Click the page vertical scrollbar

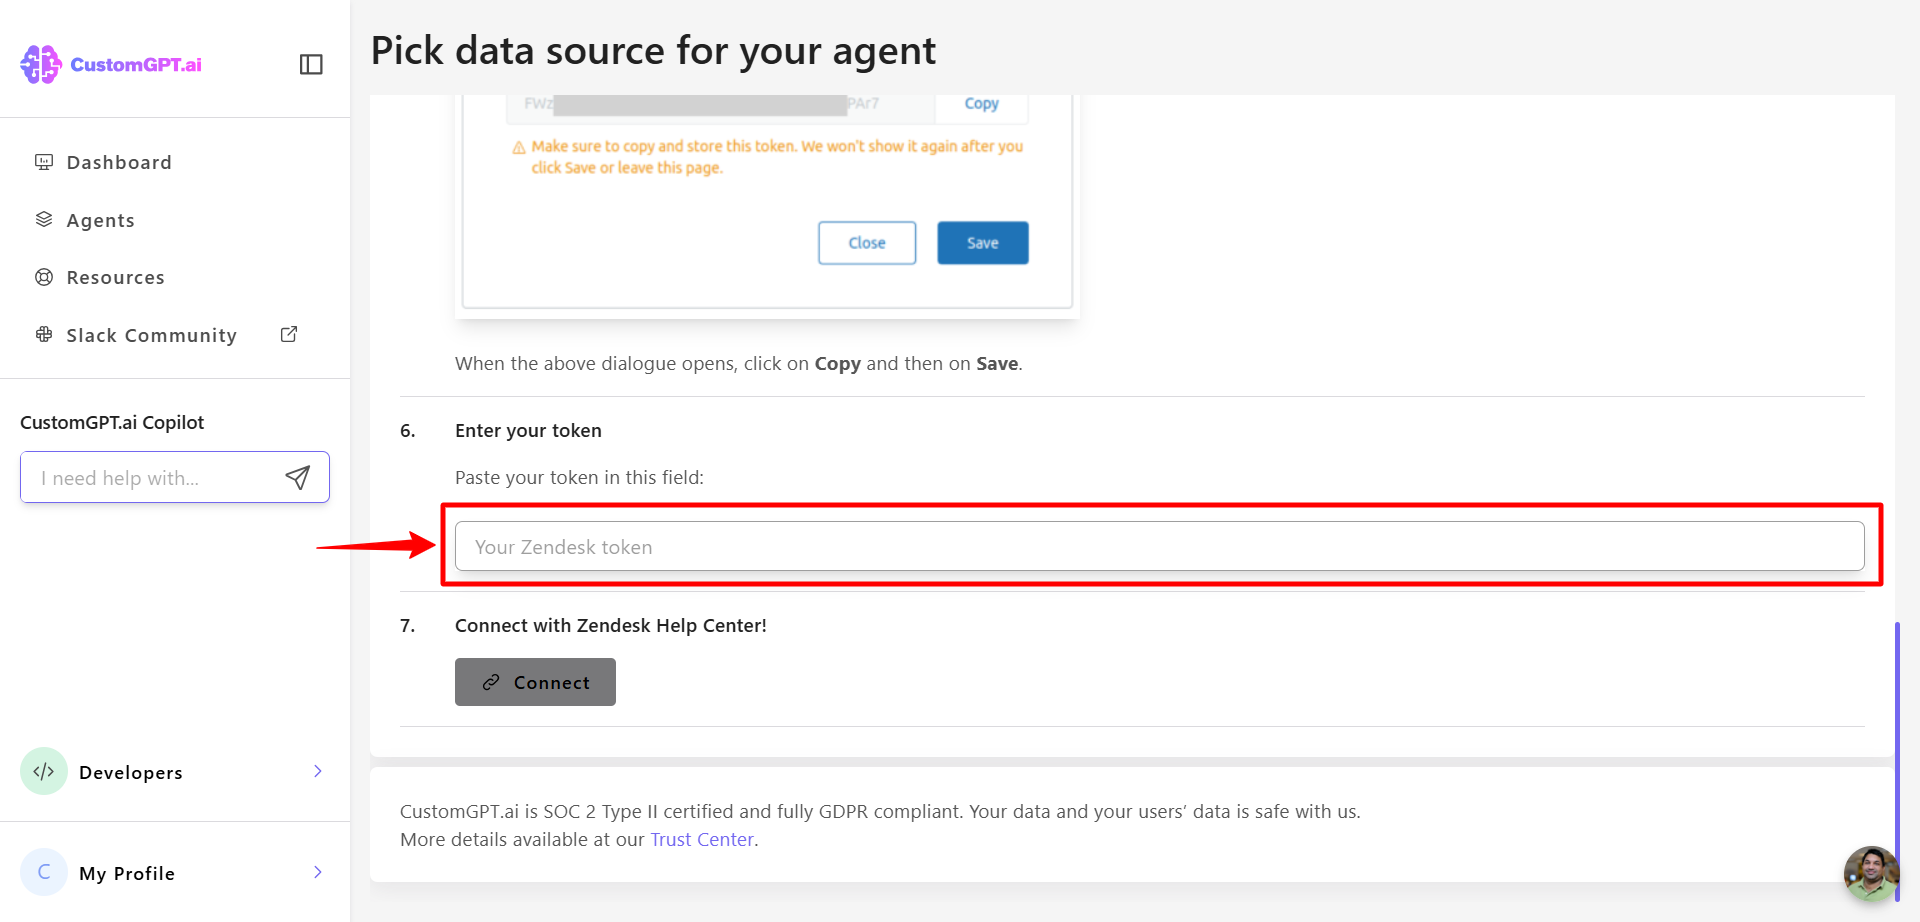pyautogui.click(x=1897, y=760)
